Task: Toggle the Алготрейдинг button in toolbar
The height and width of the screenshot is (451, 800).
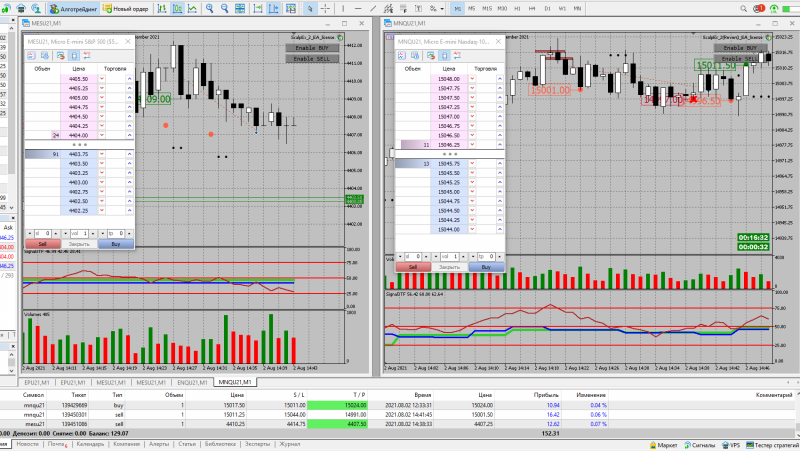Action: [x=73, y=9]
